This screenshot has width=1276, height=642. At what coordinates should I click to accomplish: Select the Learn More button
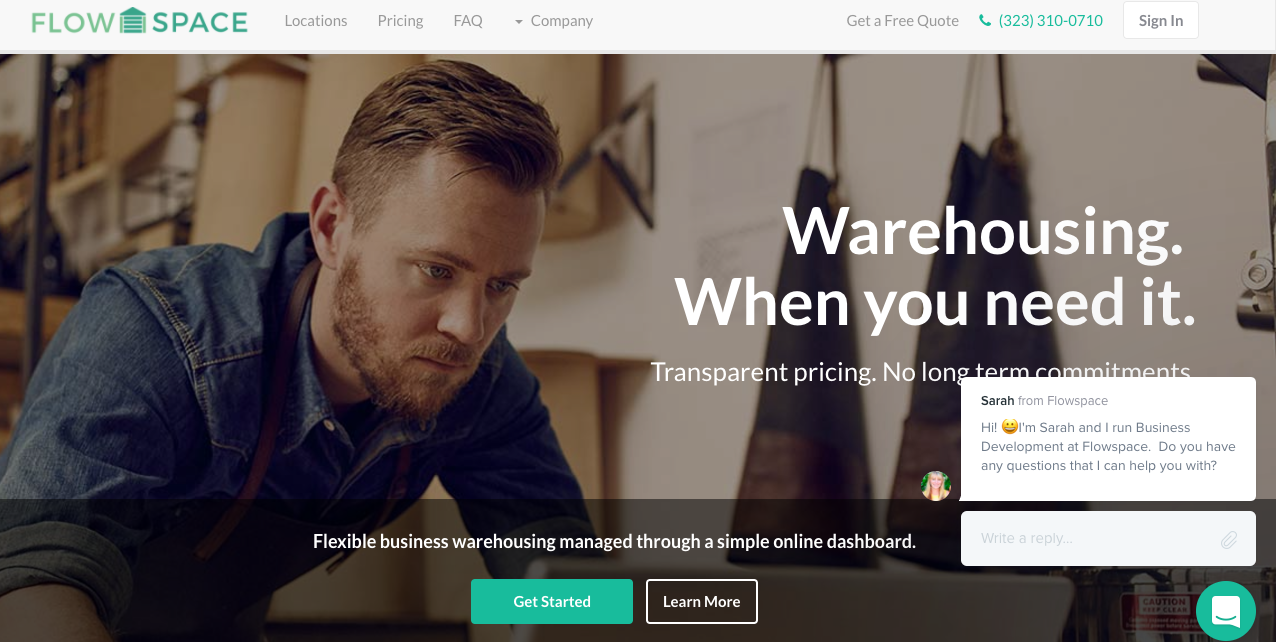pyautogui.click(x=702, y=601)
